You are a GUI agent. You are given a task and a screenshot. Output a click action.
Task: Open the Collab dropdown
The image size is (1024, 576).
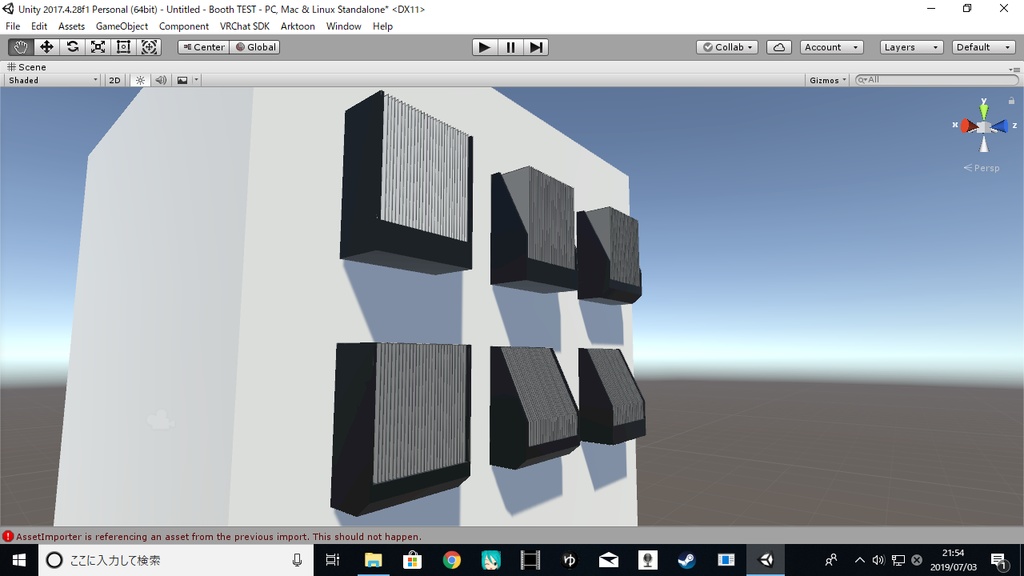[728, 47]
